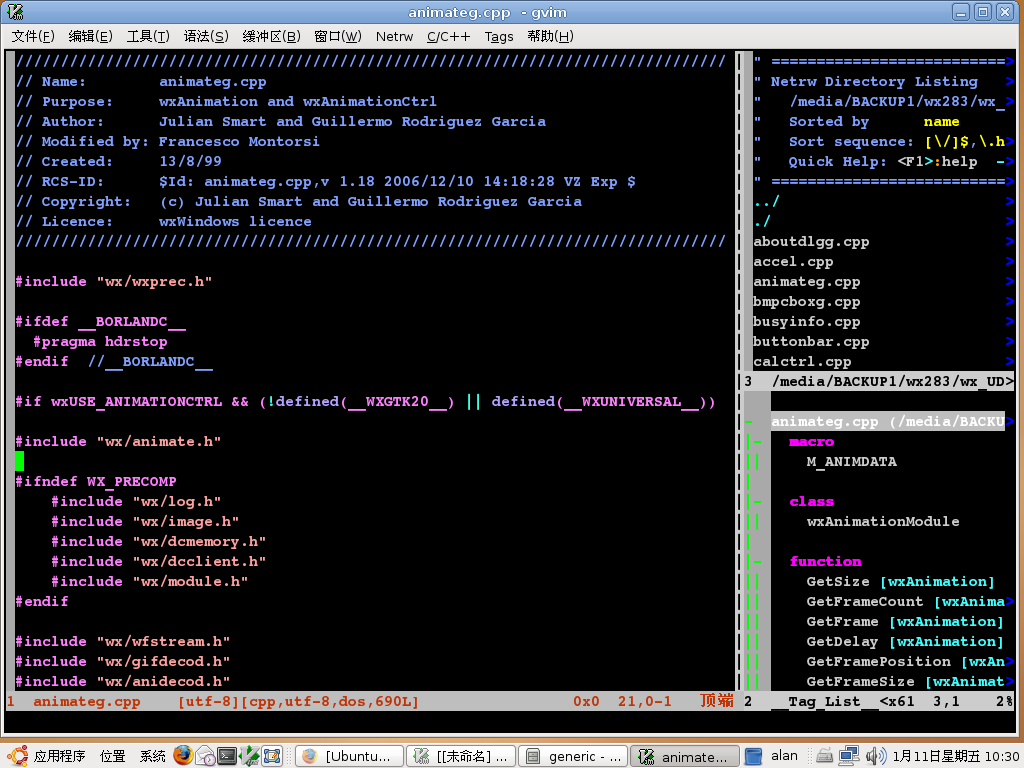The image size is (1024, 768).
Task: Open the 位置 panel menu
Action: [x=112, y=756]
